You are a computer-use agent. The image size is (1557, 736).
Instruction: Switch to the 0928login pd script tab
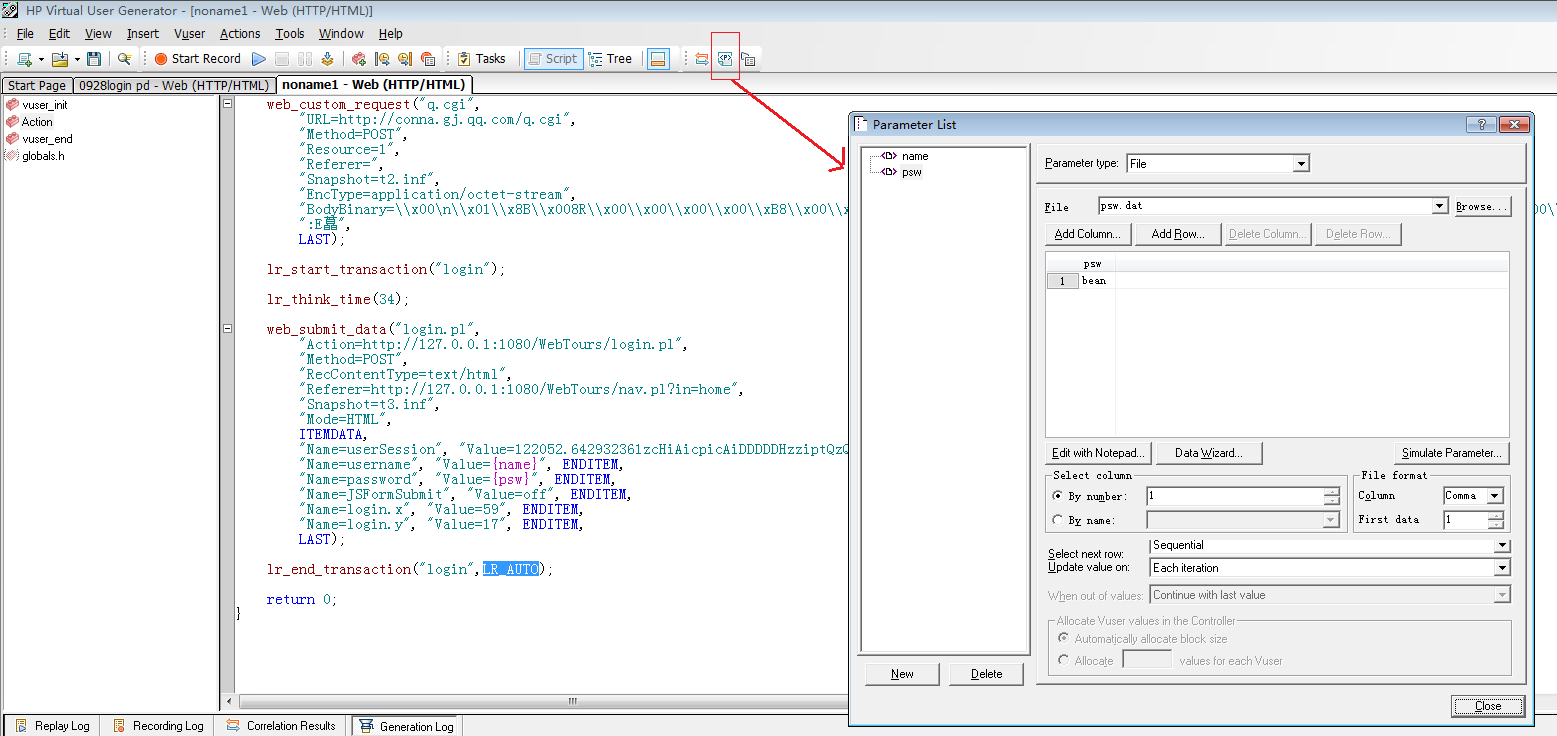(x=174, y=86)
